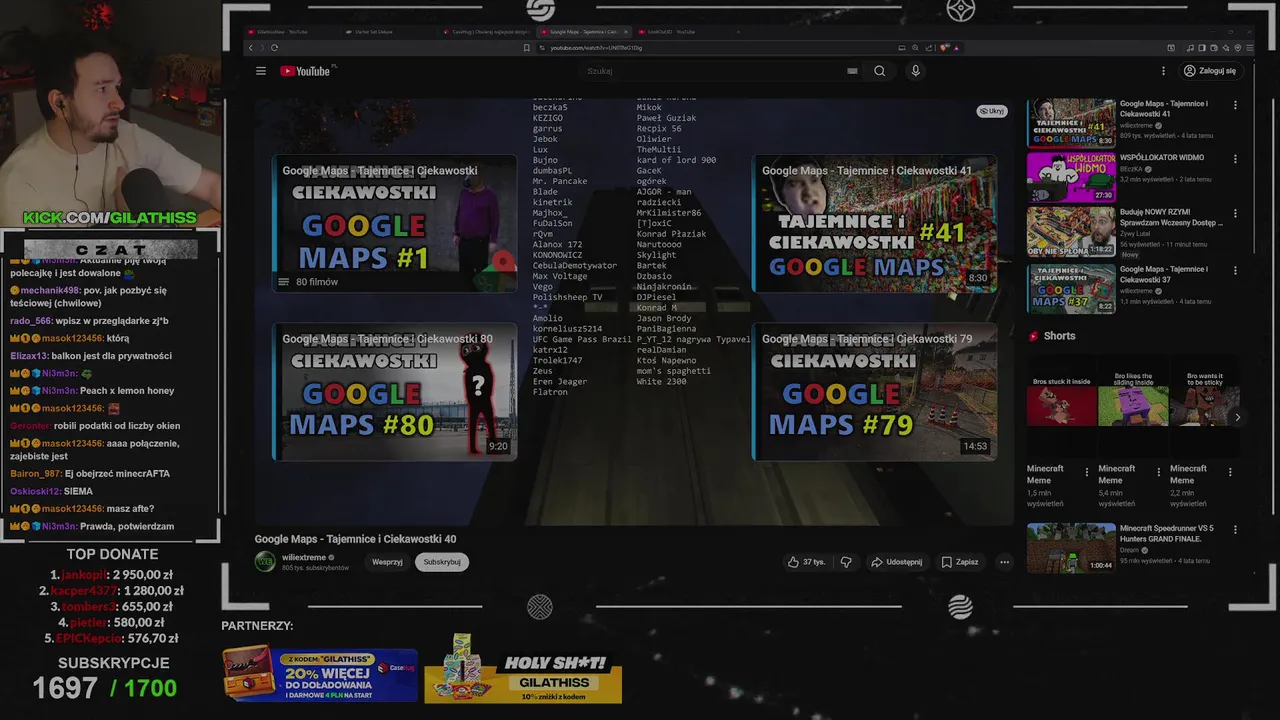Click the subscription counter 1697 / 1700
Viewport: 1280px width, 720px height.
[x=105, y=688]
